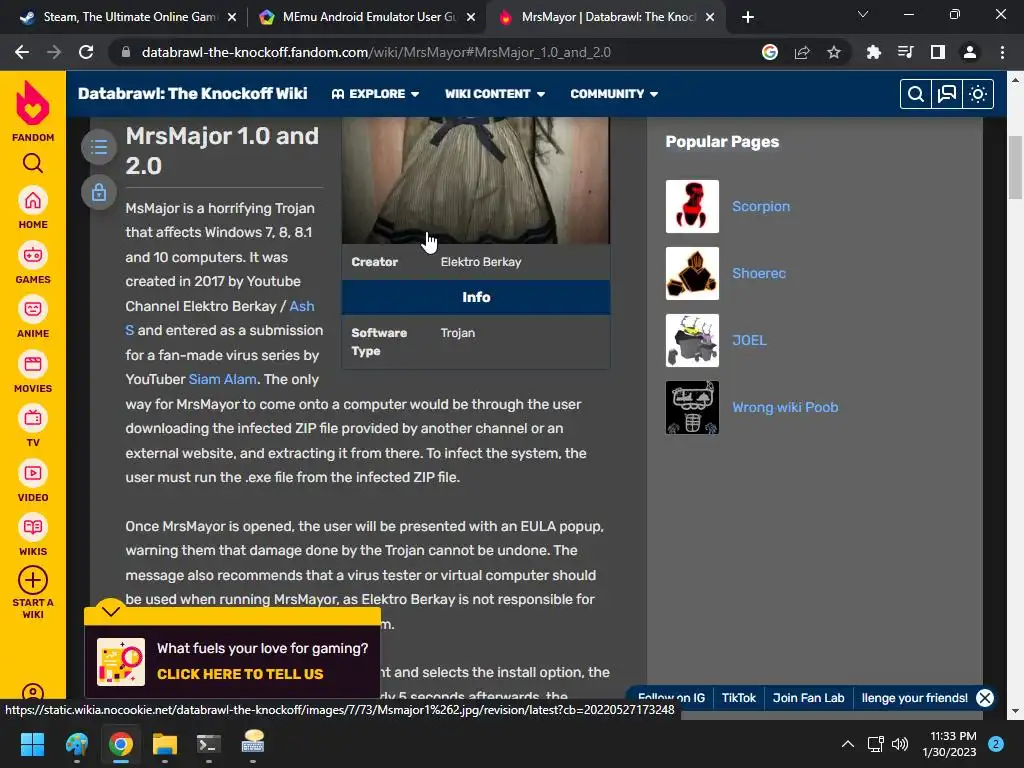Toggle Chrome side panel icon
1024x768 pixels.
tap(938, 52)
